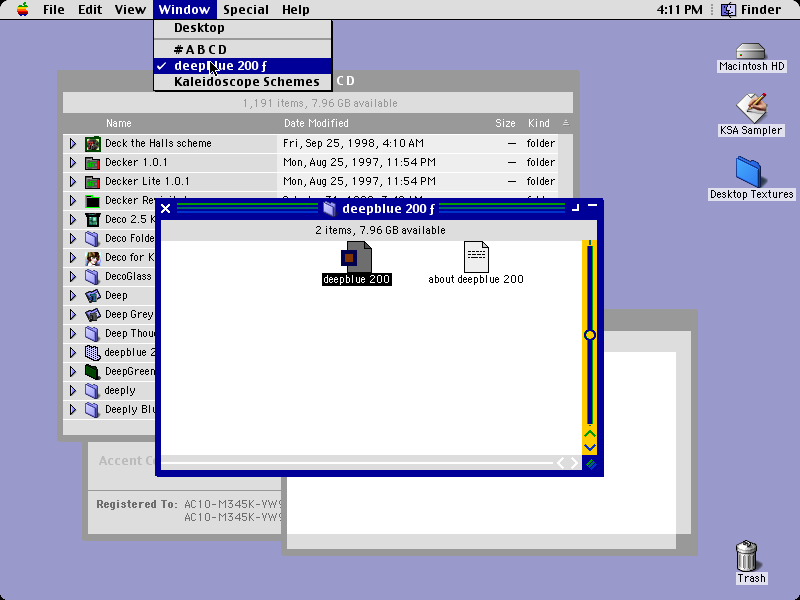Screen dimensions: 800x600
Task: Click the scroll down arrow in deepblue window
Action: [x=590, y=447]
